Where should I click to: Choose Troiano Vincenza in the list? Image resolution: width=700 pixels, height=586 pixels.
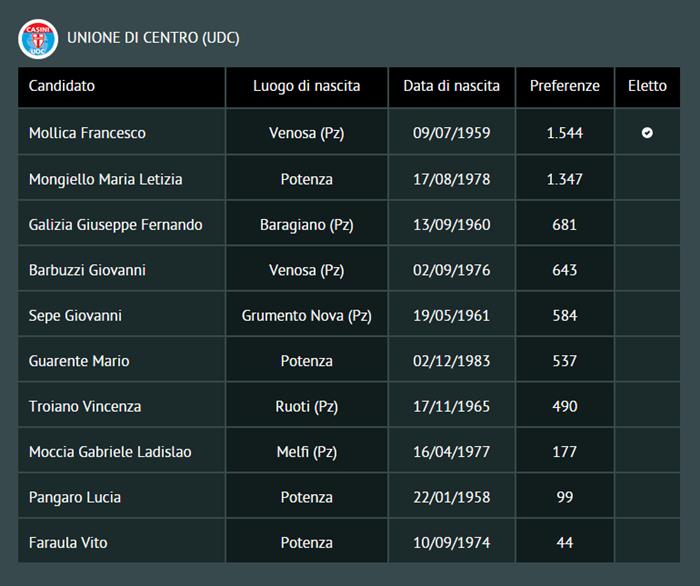(85, 407)
